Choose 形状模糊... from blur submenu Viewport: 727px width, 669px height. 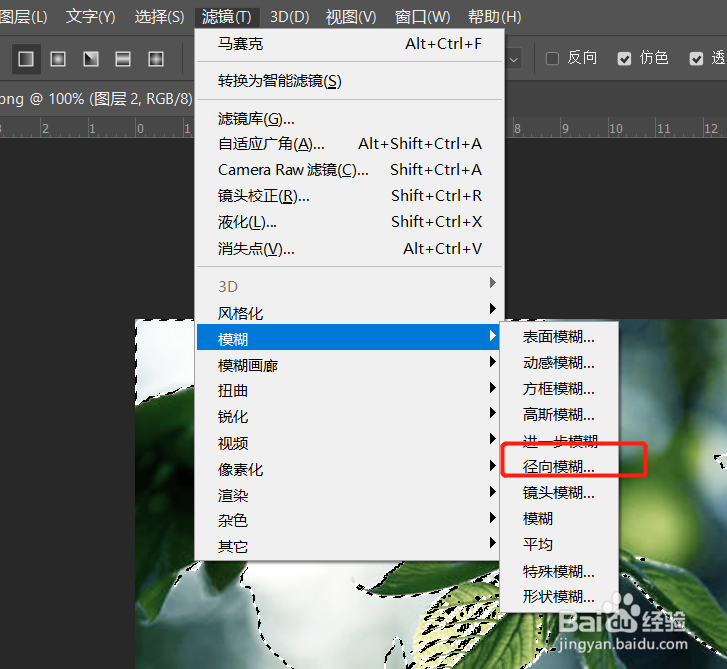(x=559, y=597)
